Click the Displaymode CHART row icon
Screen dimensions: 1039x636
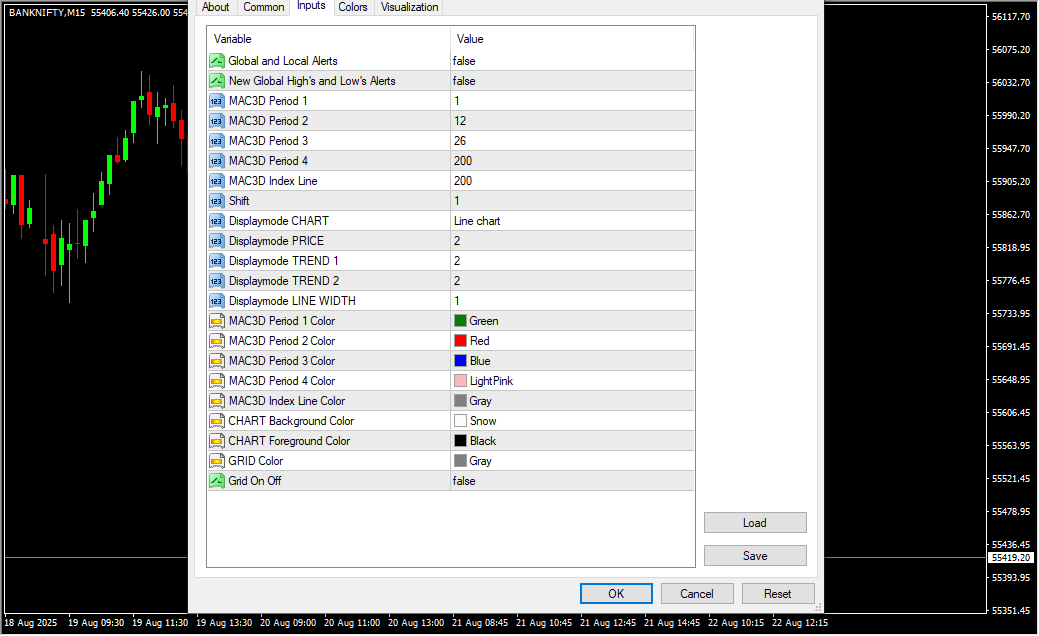click(x=217, y=221)
